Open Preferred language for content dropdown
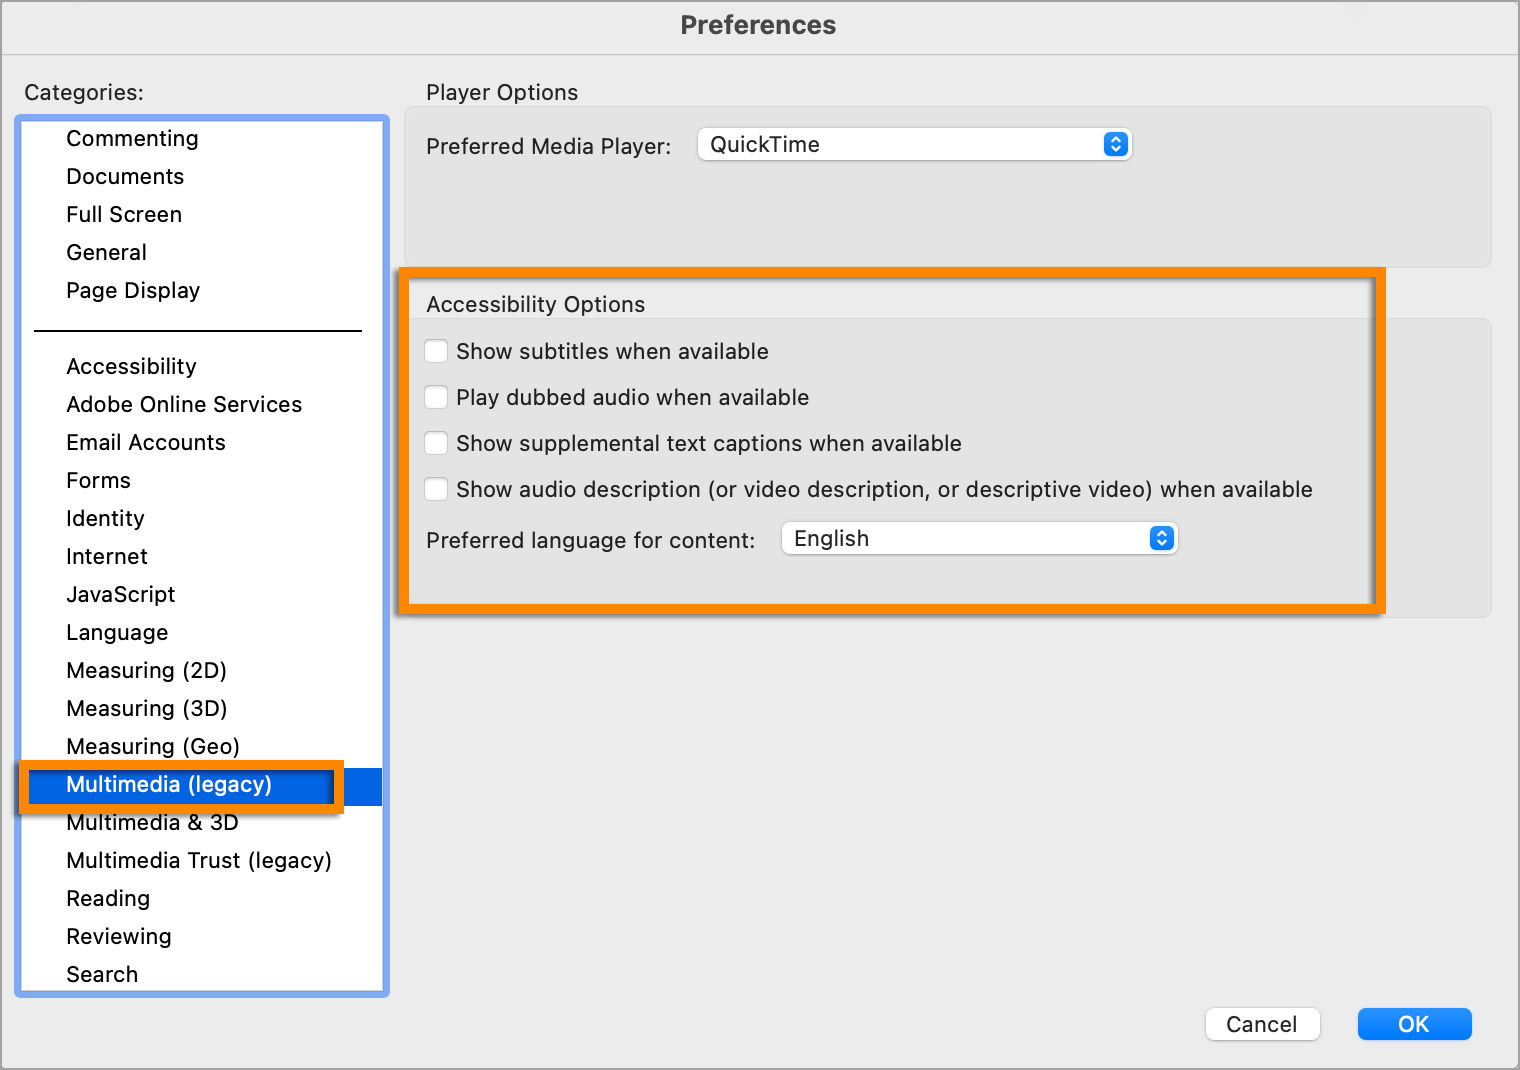Viewport: 1520px width, 1070px height. [979, 539]
